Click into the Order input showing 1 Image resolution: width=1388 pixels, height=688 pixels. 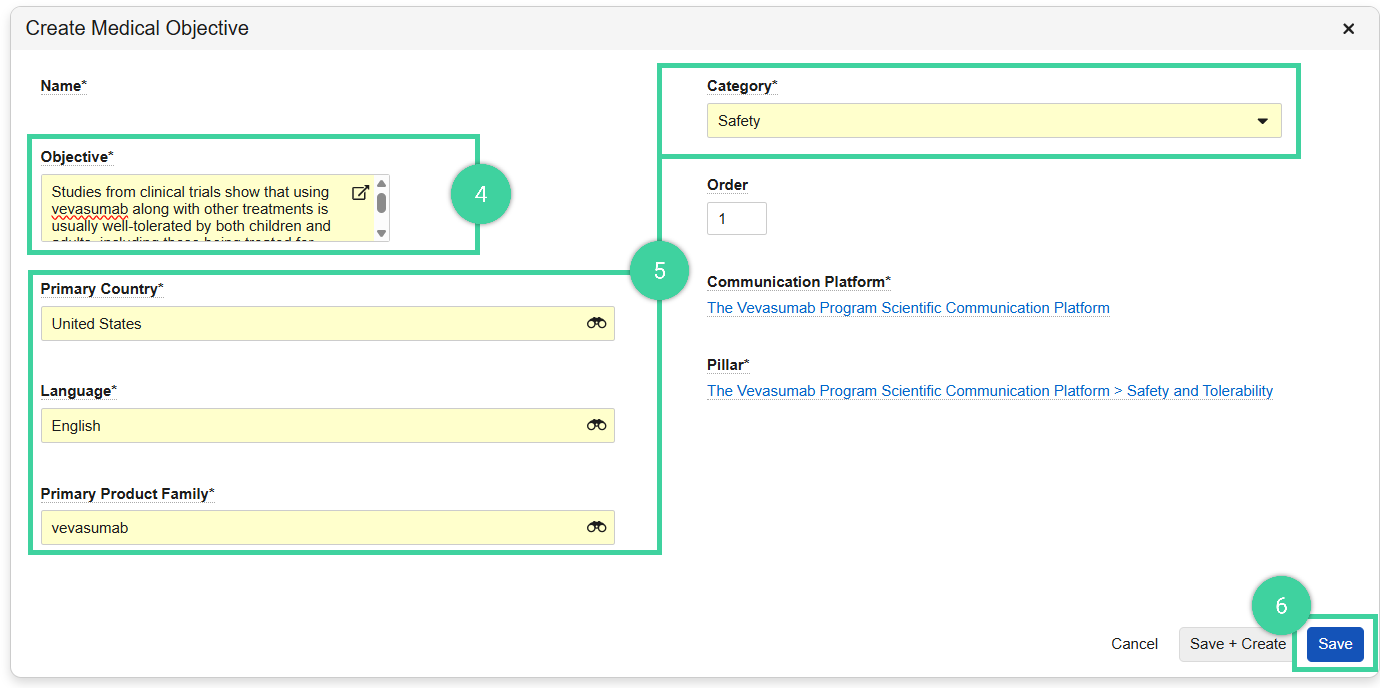pos(737,218)
